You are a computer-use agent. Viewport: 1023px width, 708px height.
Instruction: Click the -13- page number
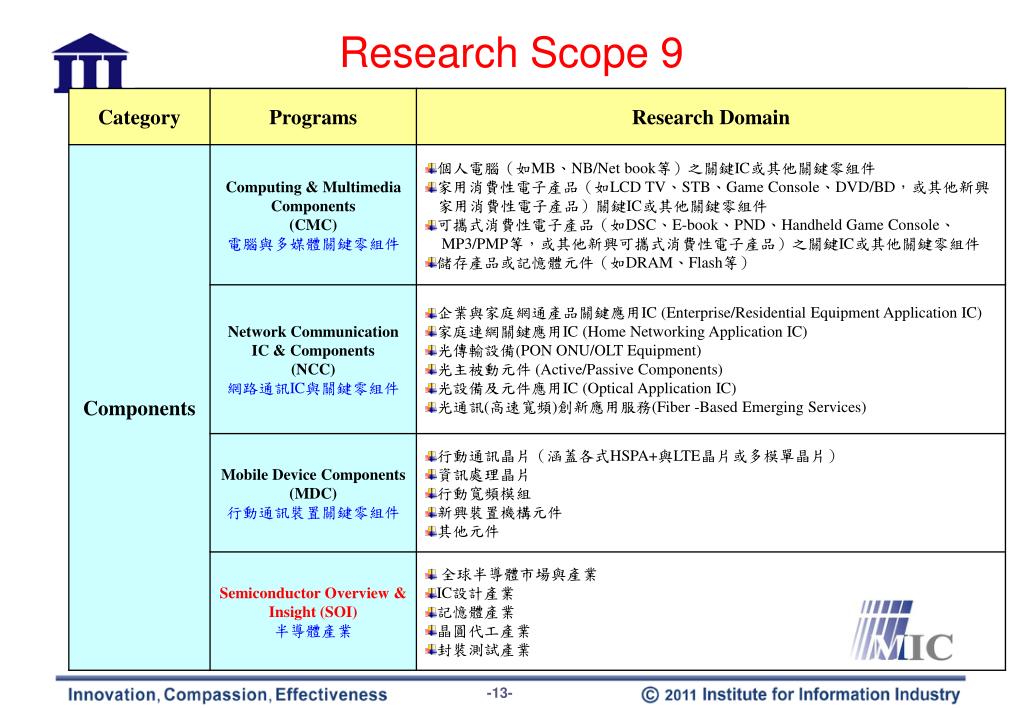tap(500, 693)
